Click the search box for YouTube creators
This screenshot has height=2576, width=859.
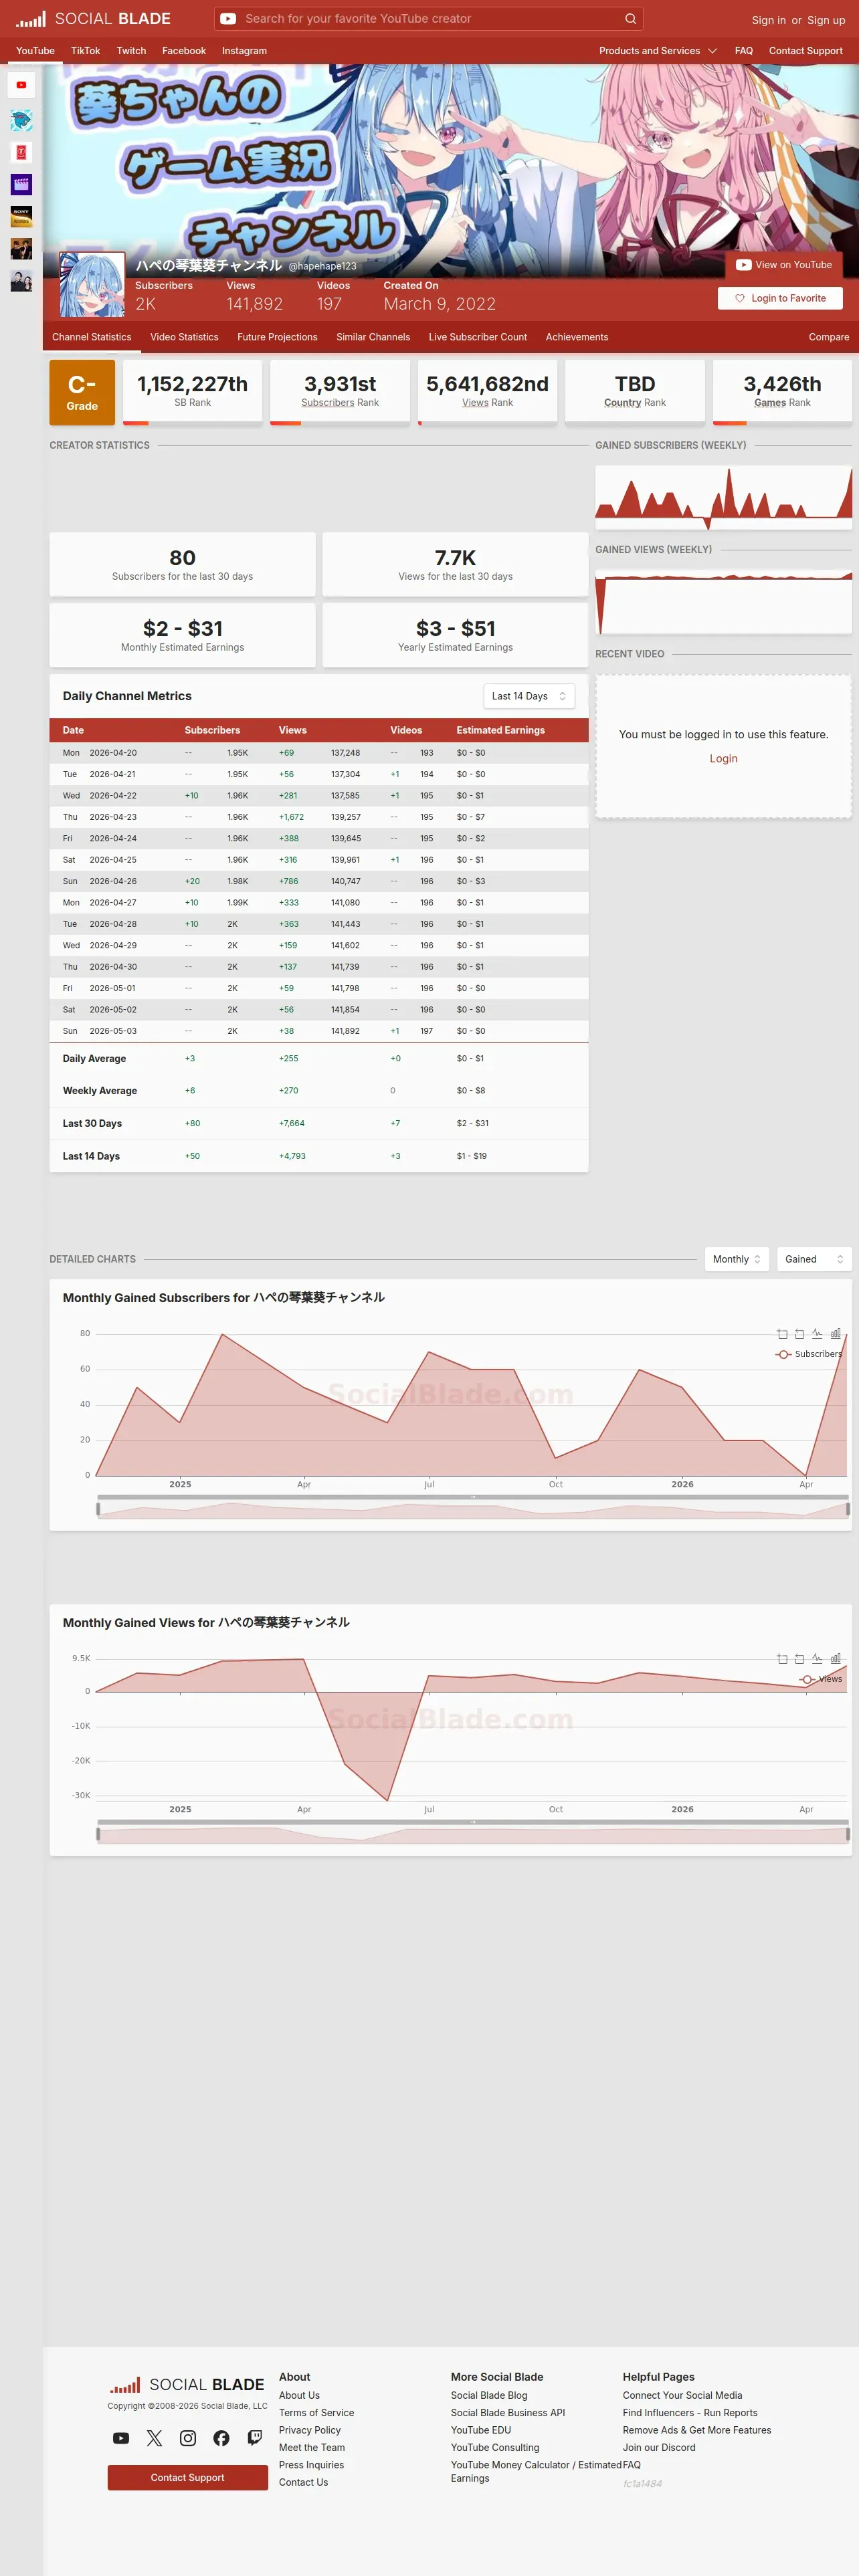(x=430, y=19)
